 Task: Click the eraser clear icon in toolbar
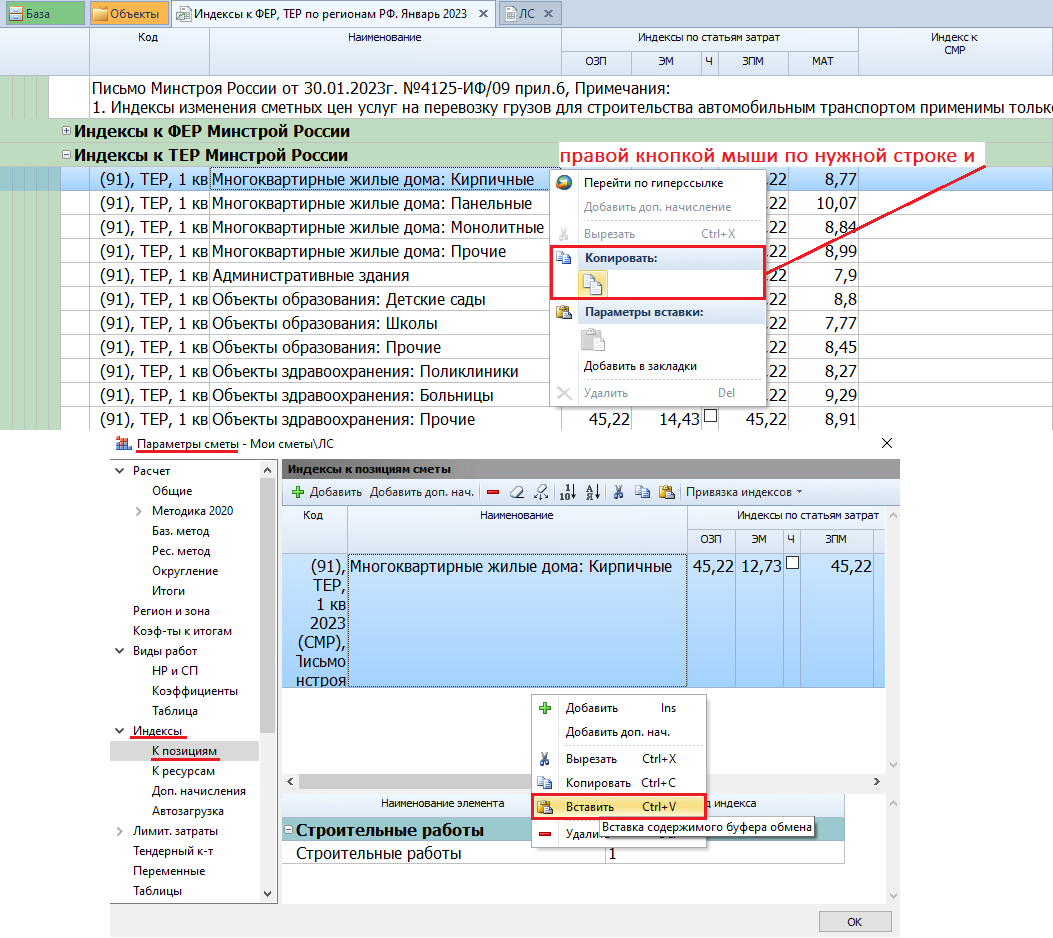(x=516, y=492)
